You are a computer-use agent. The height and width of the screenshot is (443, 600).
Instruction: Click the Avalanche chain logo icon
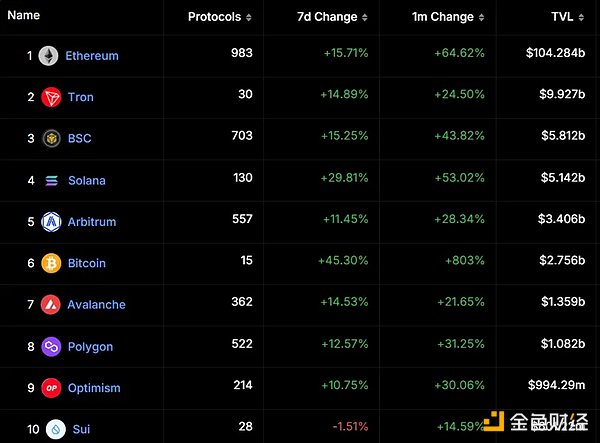click(x=51, y=304)
